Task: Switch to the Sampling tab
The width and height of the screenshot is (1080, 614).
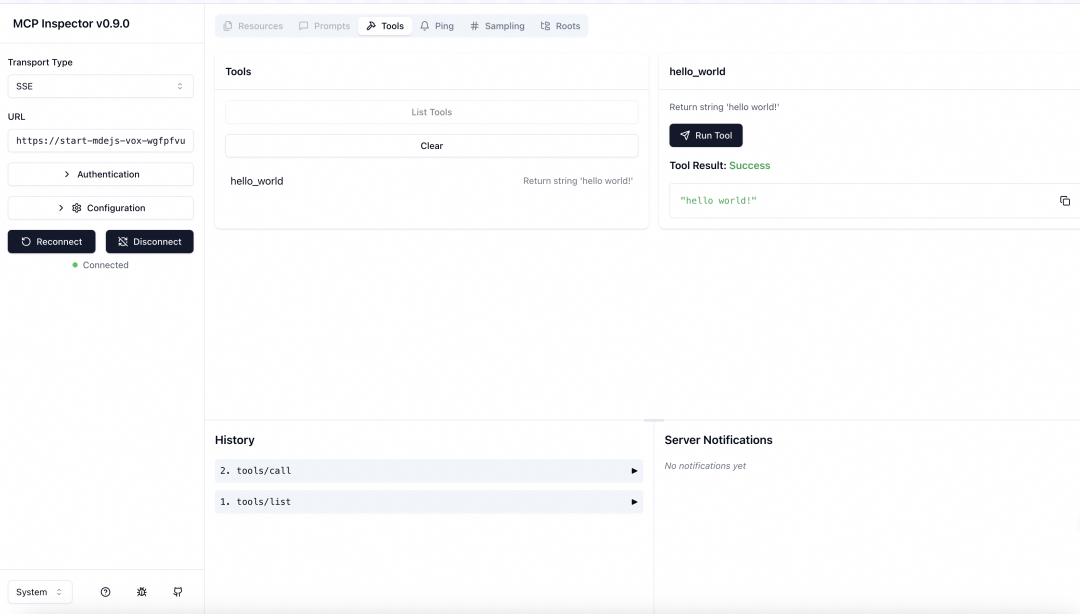Action: [x=497, y=26]
